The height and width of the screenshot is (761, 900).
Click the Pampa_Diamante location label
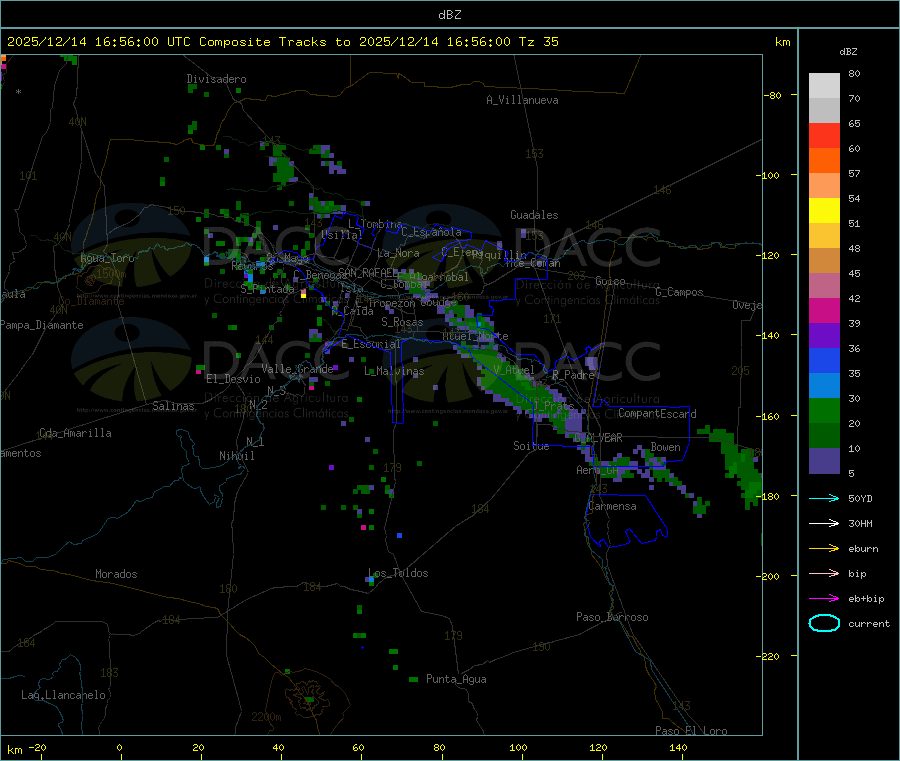tap(42, 325)
